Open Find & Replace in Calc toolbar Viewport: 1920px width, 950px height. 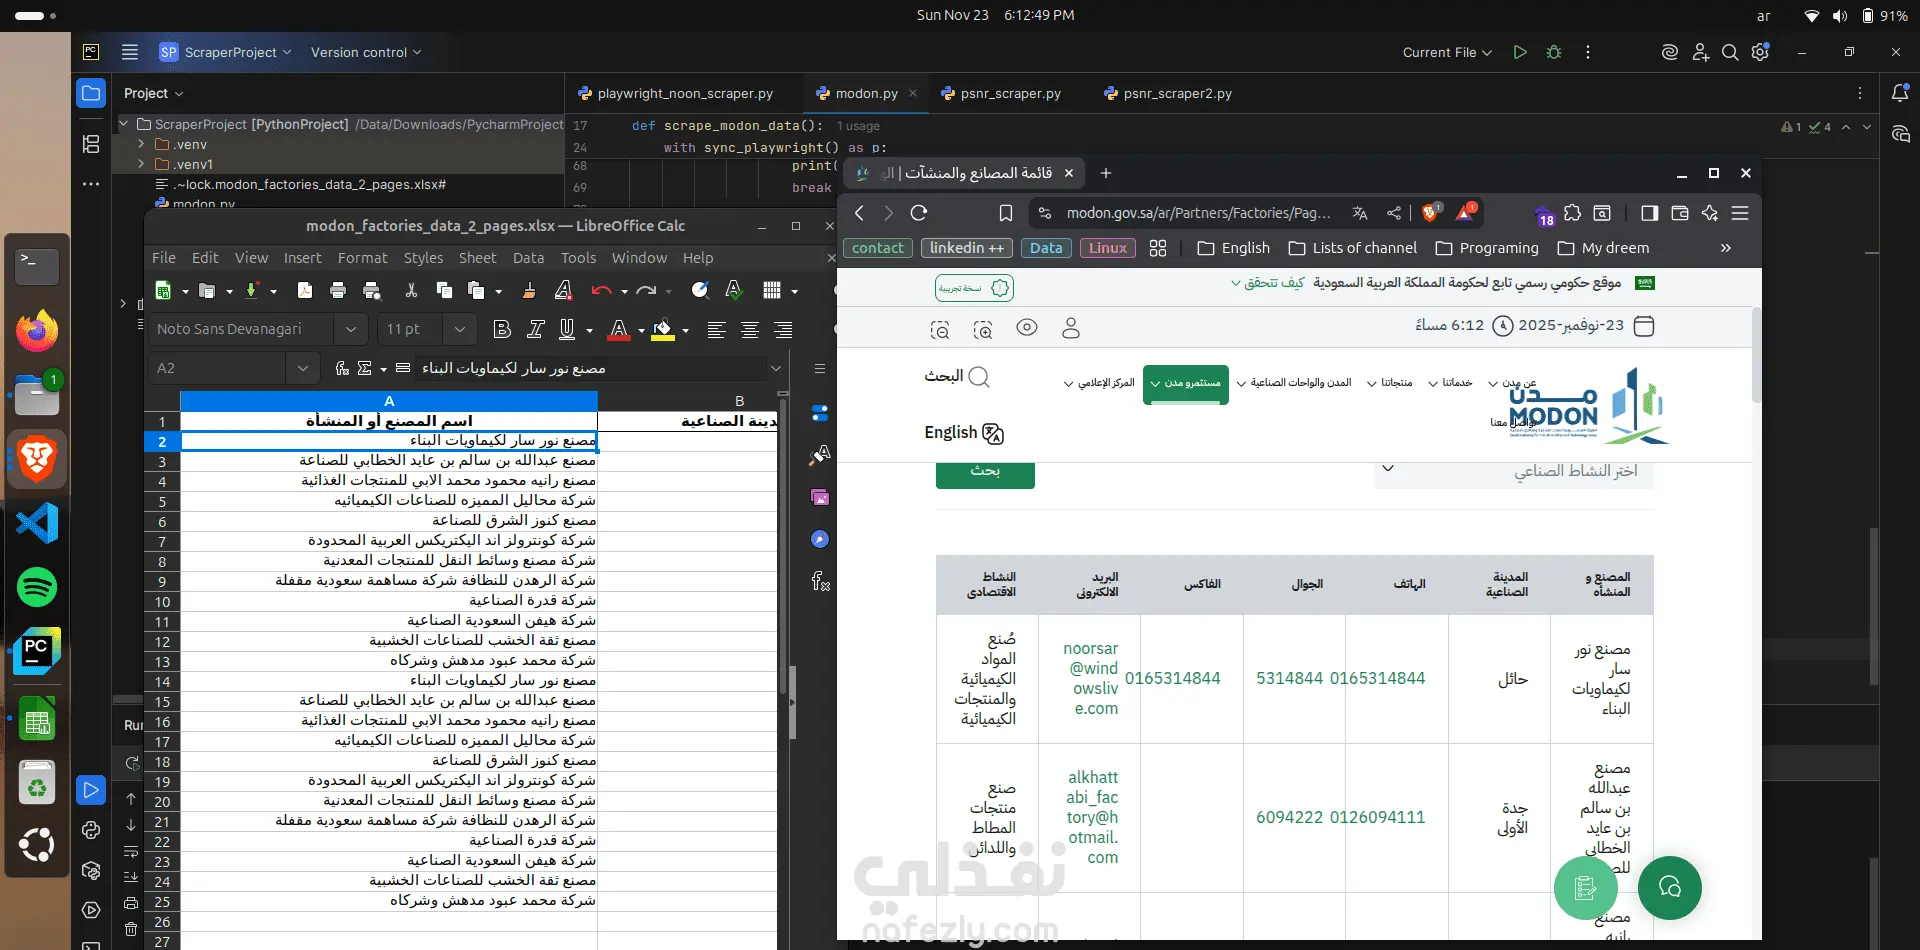click(700, 290)
